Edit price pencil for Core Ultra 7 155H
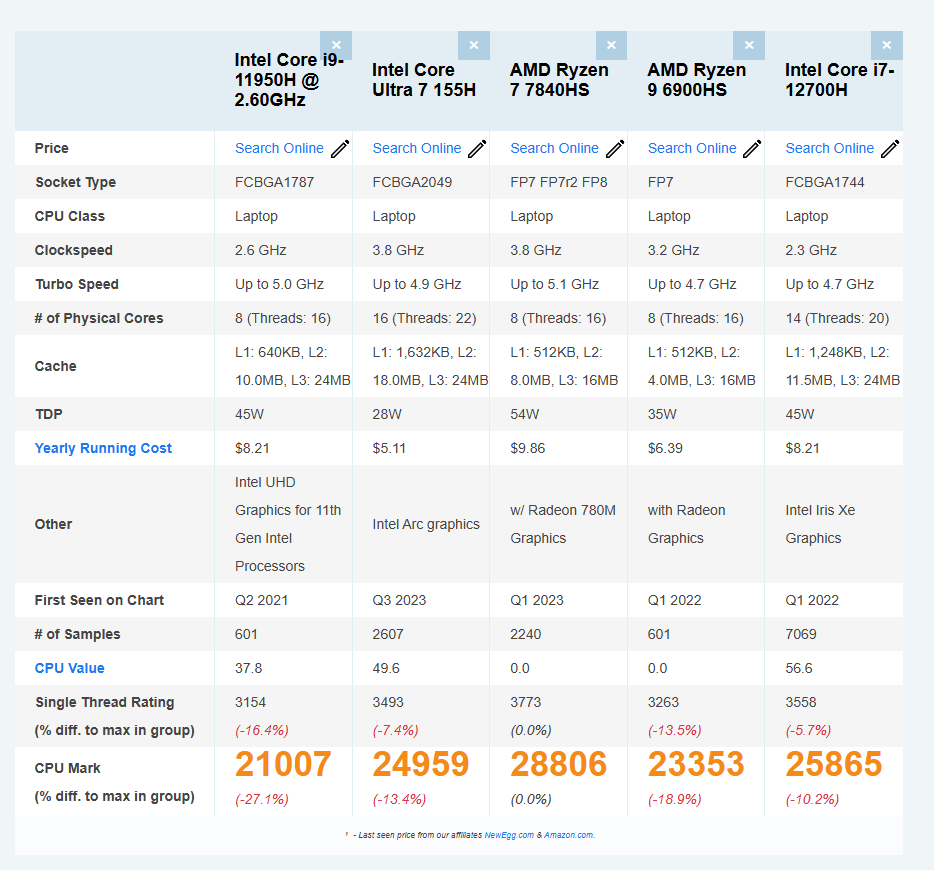 coord(477,149)
